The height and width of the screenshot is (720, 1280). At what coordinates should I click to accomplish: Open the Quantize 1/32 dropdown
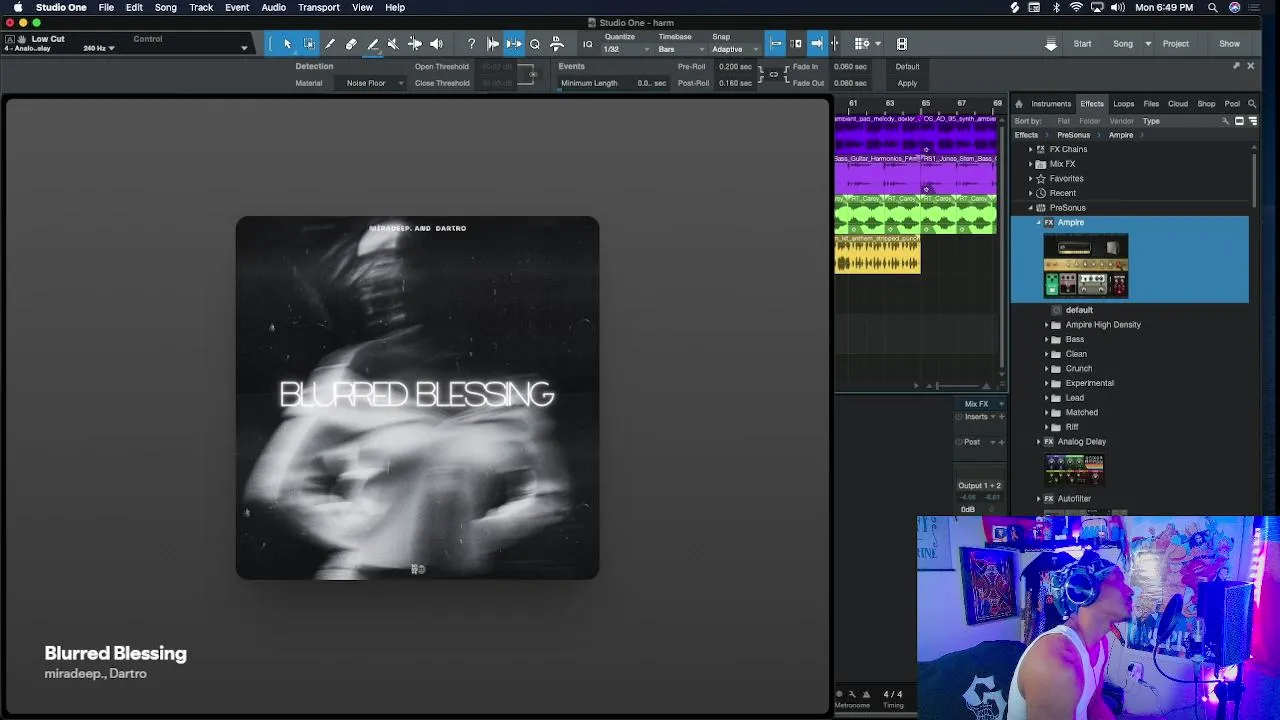pos(626,49)
